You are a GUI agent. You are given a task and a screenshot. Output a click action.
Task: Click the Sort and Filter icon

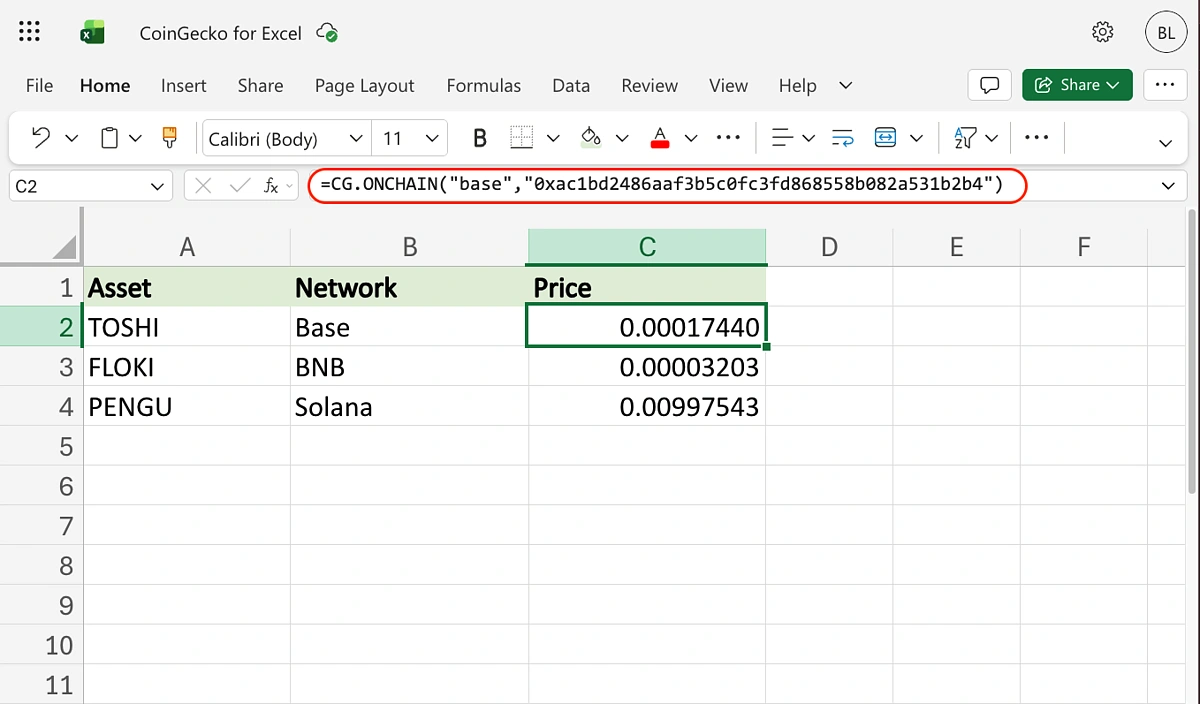pos(965,138)
